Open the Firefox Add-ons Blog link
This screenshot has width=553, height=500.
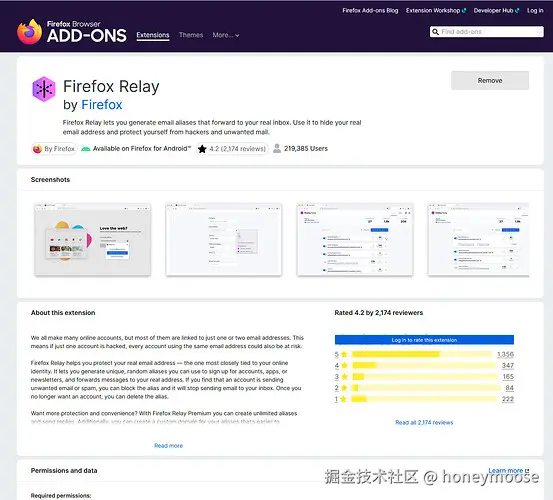pos(370,11)
